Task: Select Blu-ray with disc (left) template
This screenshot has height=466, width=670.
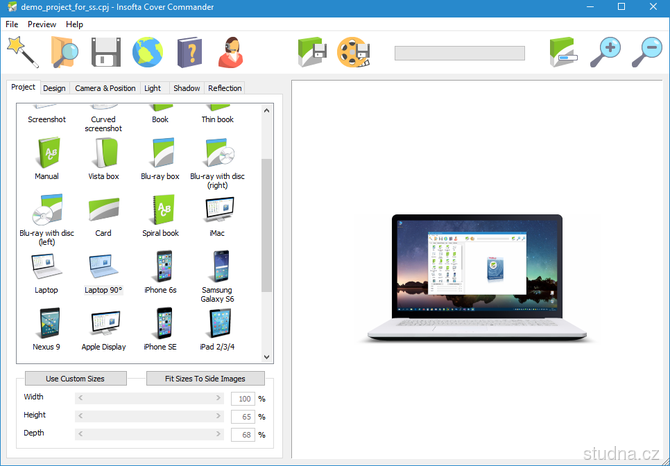Action: (x=47, y=220)
